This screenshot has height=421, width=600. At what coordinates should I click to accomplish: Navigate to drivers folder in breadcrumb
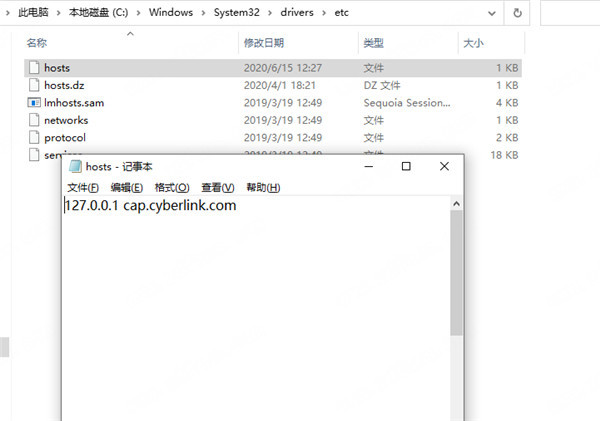(307, 15)
